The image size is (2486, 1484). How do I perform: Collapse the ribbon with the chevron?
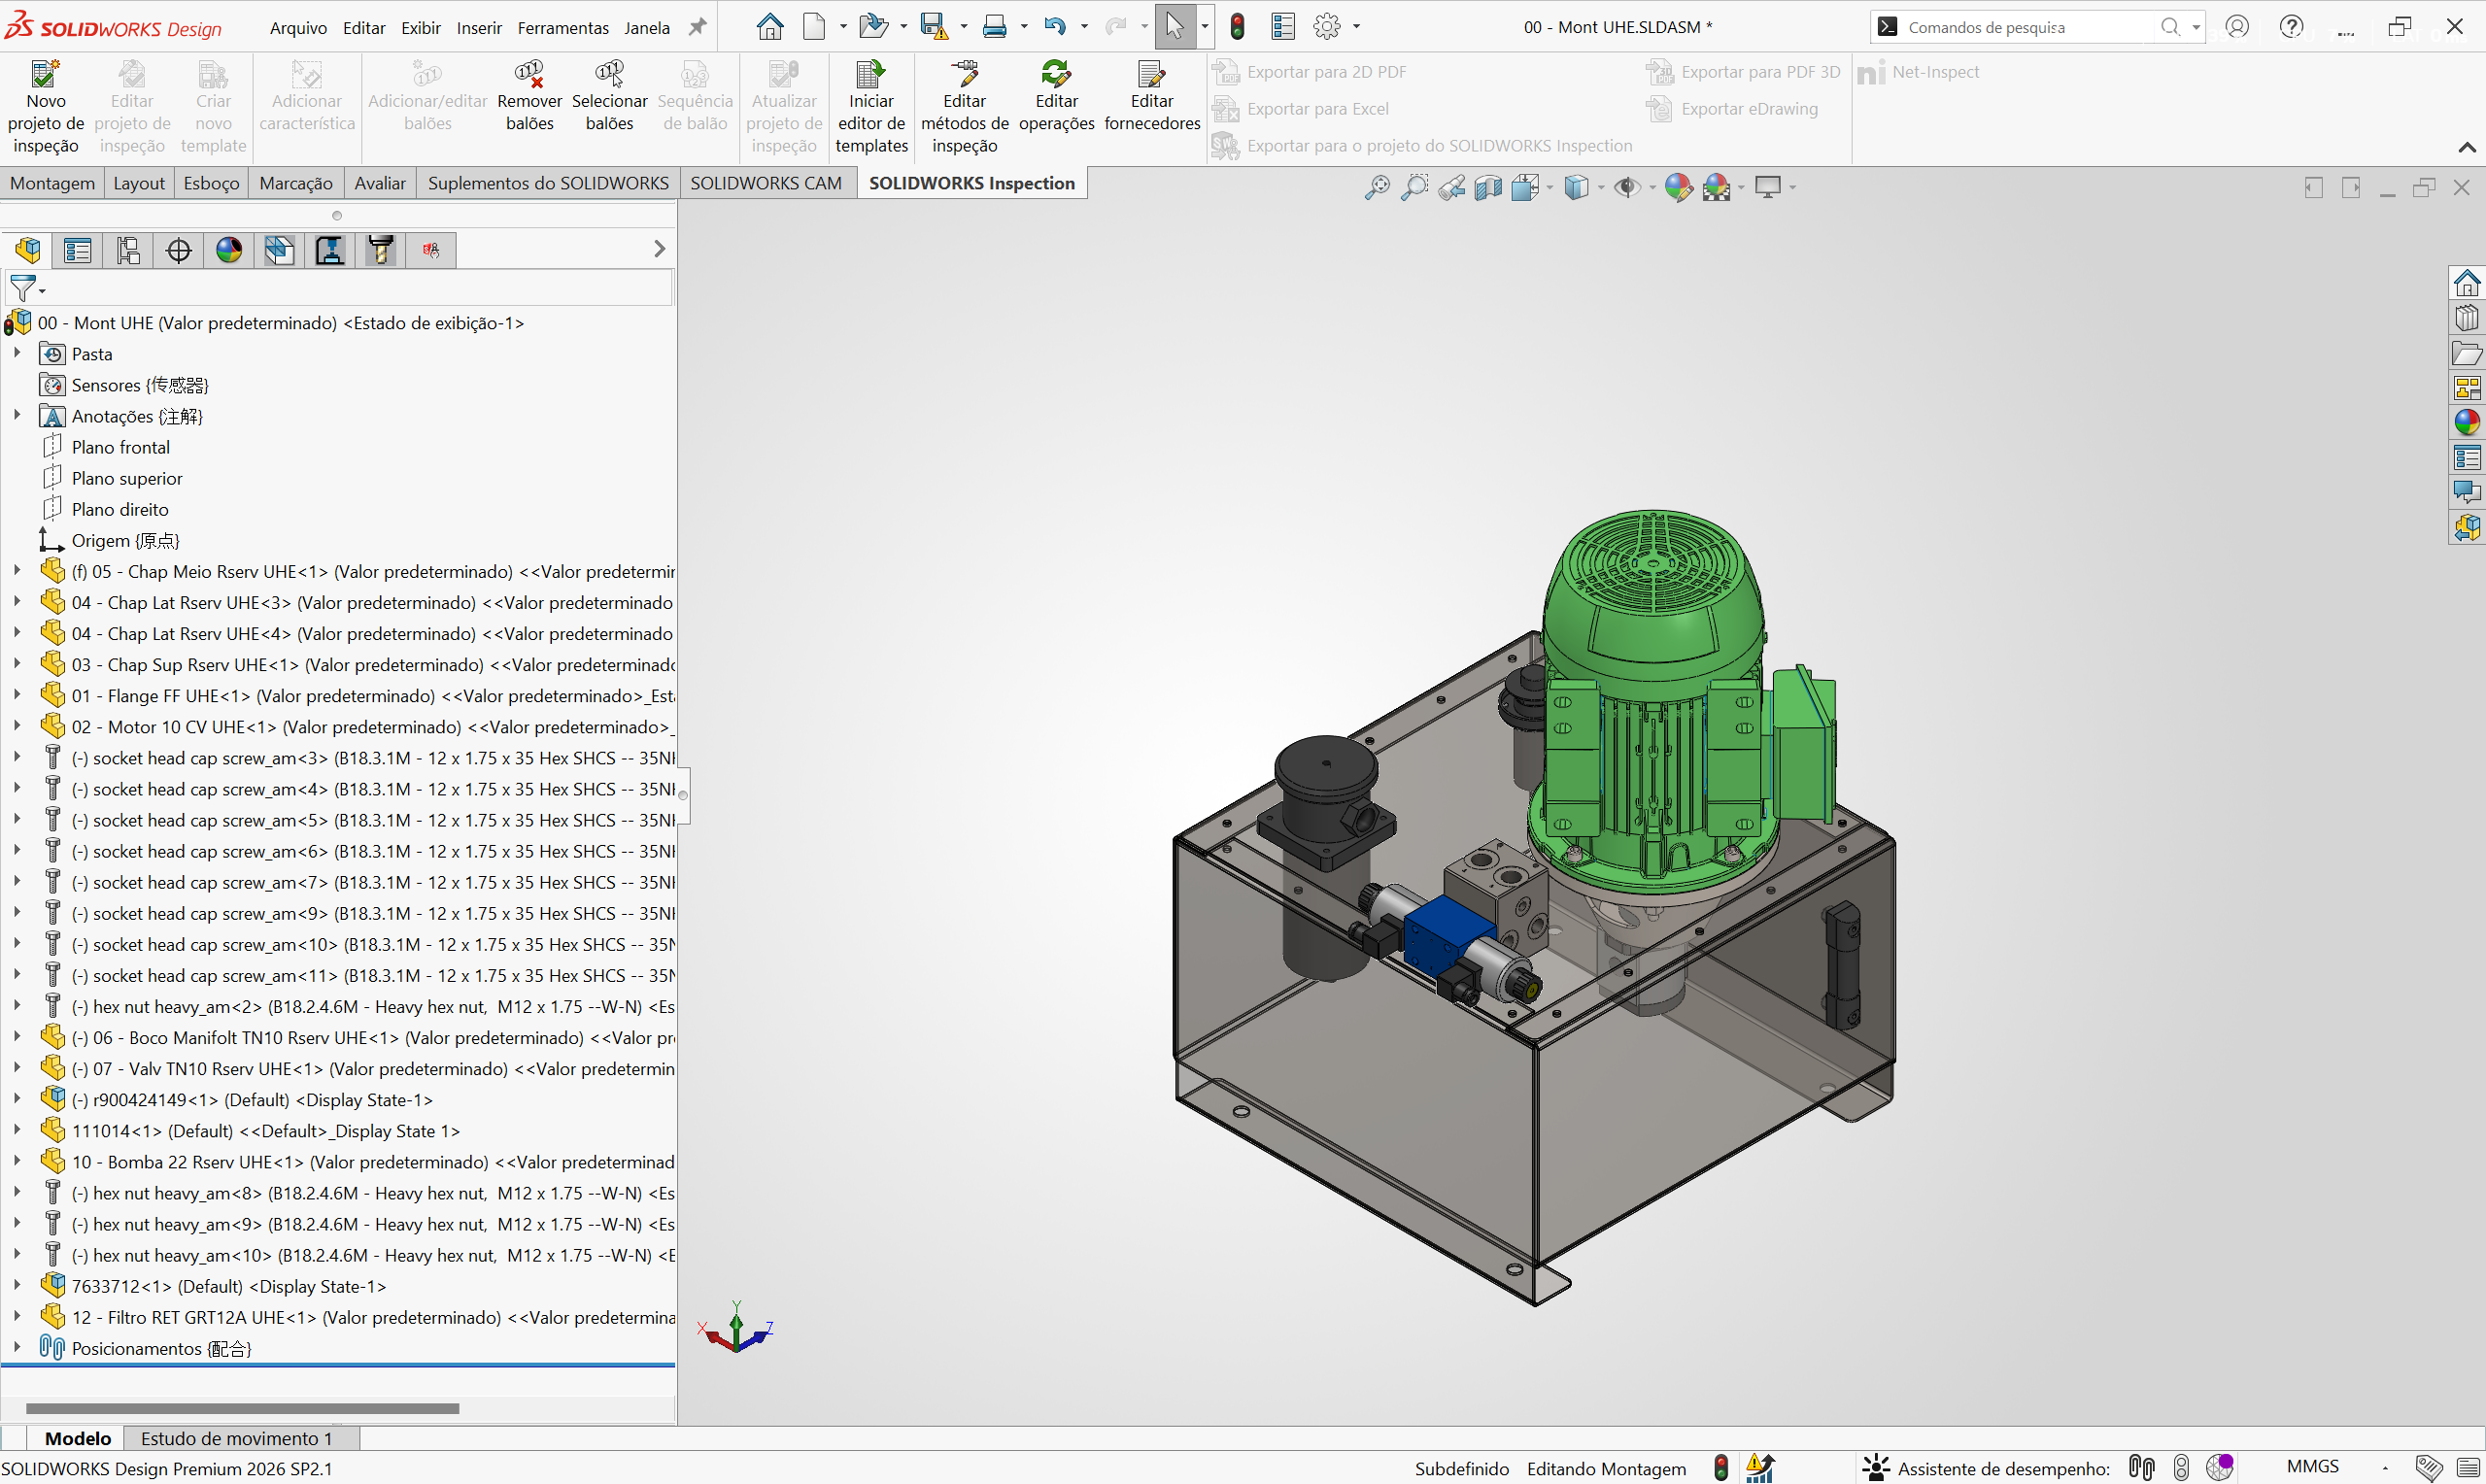2467,147
